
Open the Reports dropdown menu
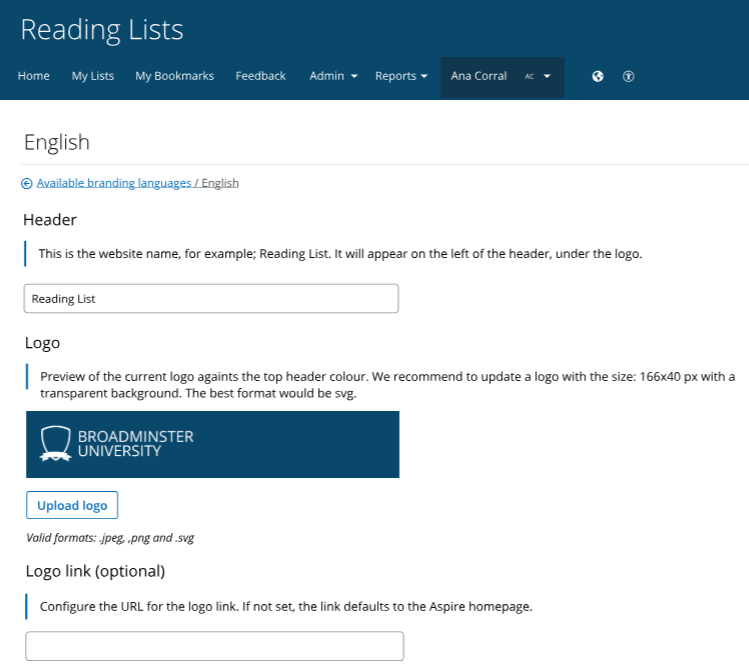(401, 76)
